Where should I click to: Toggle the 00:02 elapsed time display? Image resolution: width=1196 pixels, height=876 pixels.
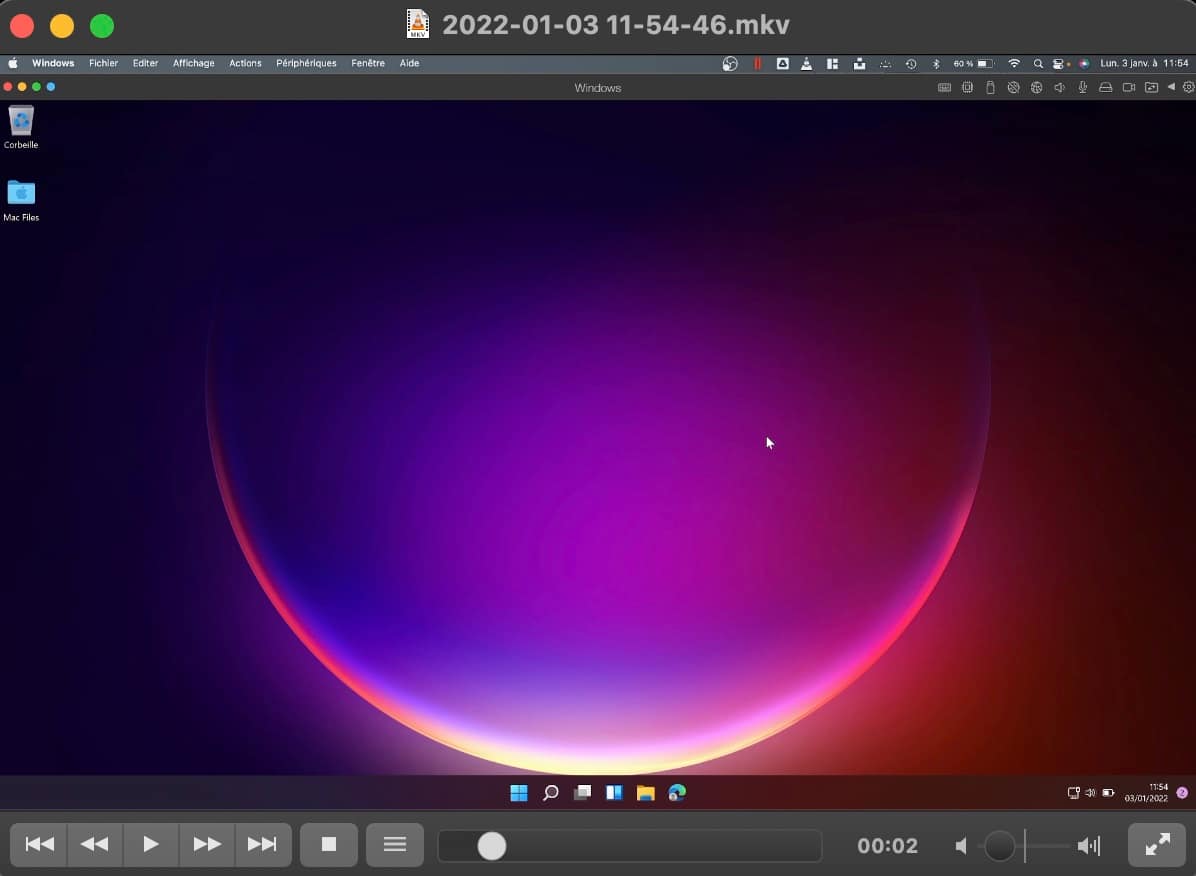point(887,846)
